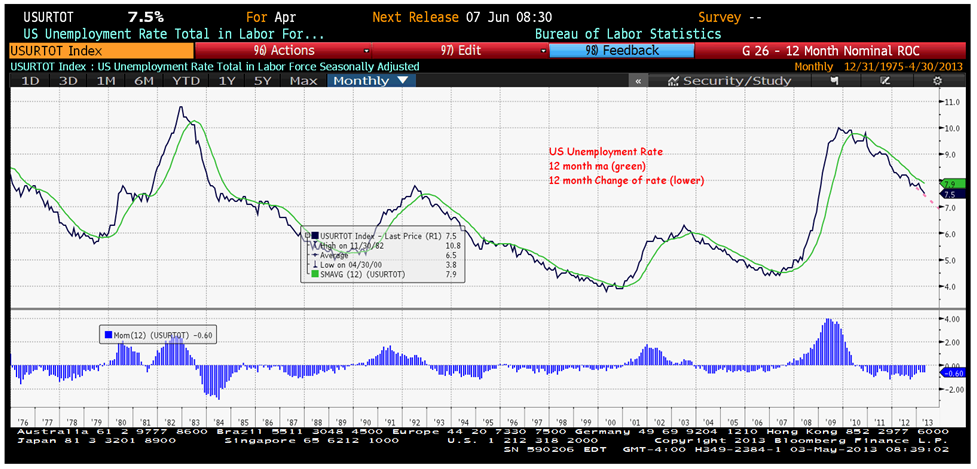Select the YTD range tab
Image resolution: width=977 pixels, height=469 pixels.
(x=184, y=80)
